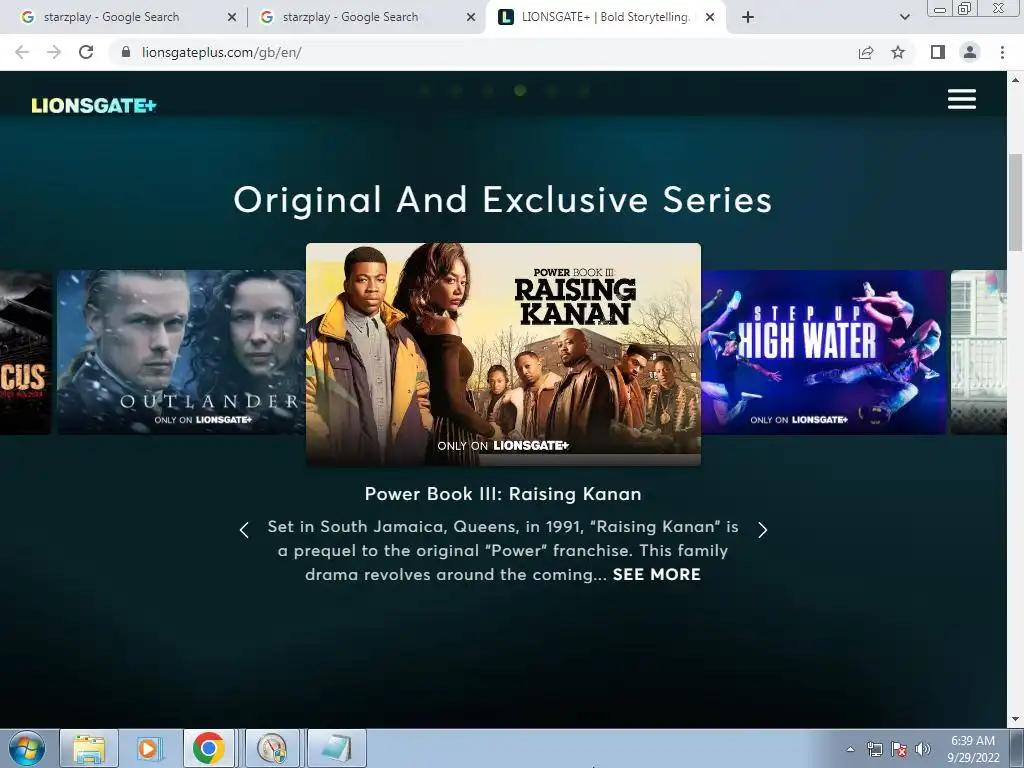Open the Chrome profile avatar

(970, 52)
